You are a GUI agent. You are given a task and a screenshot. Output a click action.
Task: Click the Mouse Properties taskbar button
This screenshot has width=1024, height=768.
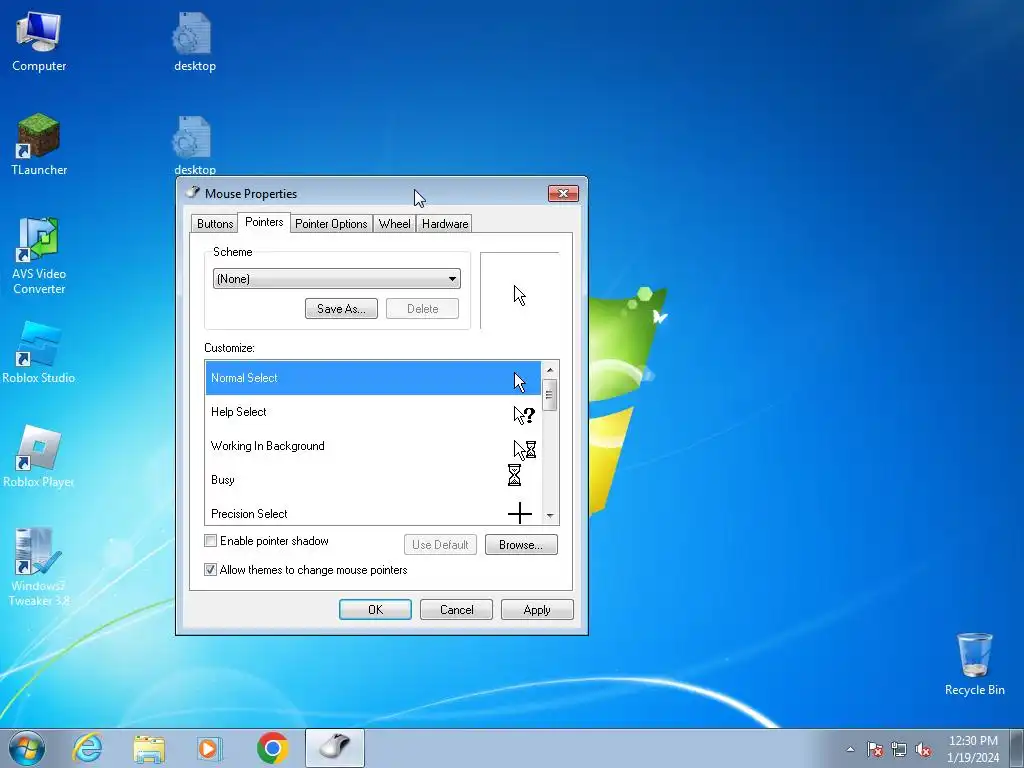pos(334,748)
